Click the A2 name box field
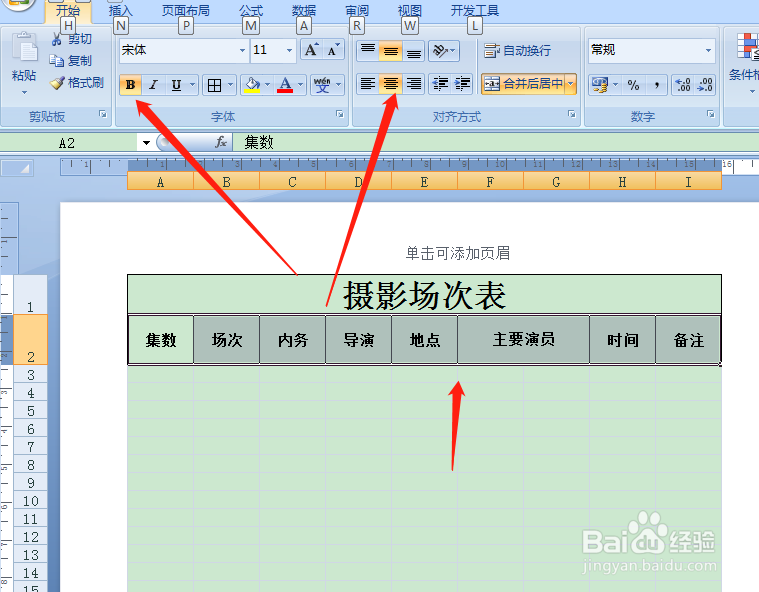Screen dimensions: 759x592 coord(68,143)
